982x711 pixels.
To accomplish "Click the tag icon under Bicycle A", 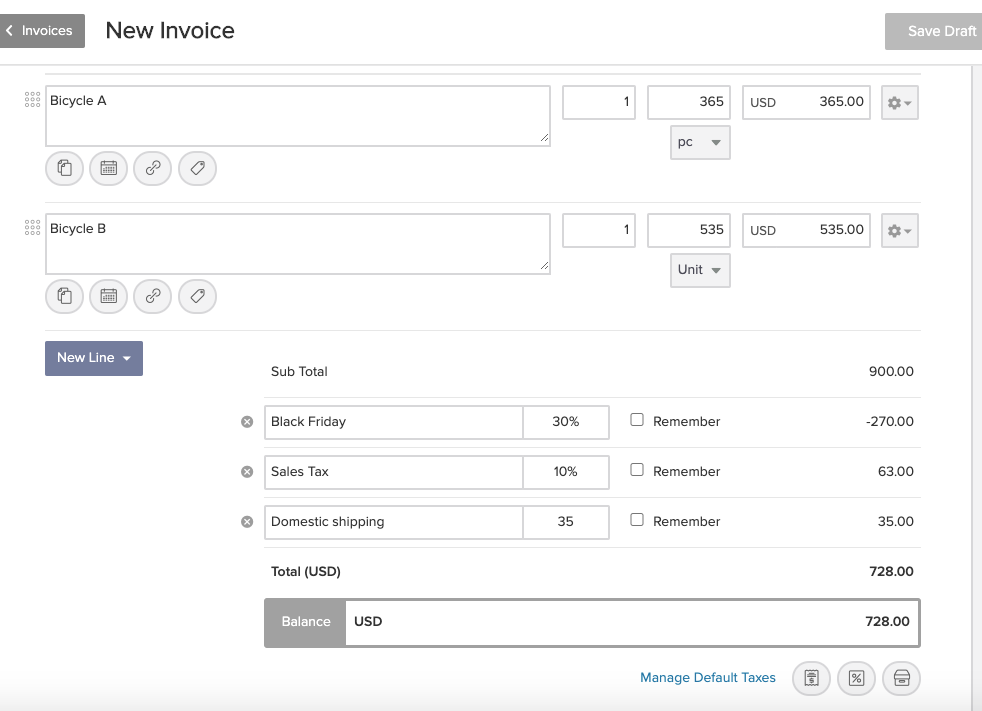I will point(197,169).
